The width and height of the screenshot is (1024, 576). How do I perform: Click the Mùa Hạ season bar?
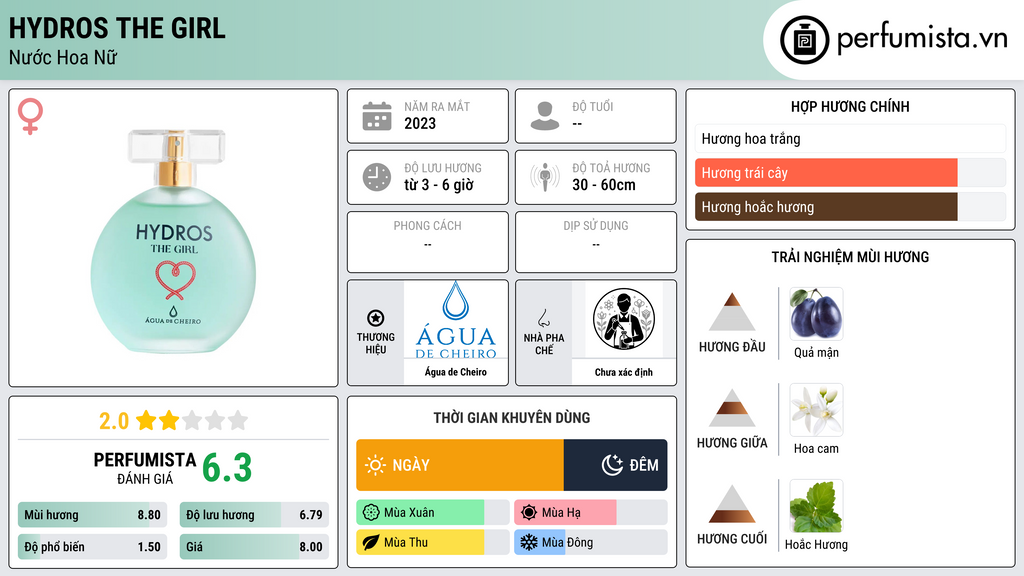point(590,513)
